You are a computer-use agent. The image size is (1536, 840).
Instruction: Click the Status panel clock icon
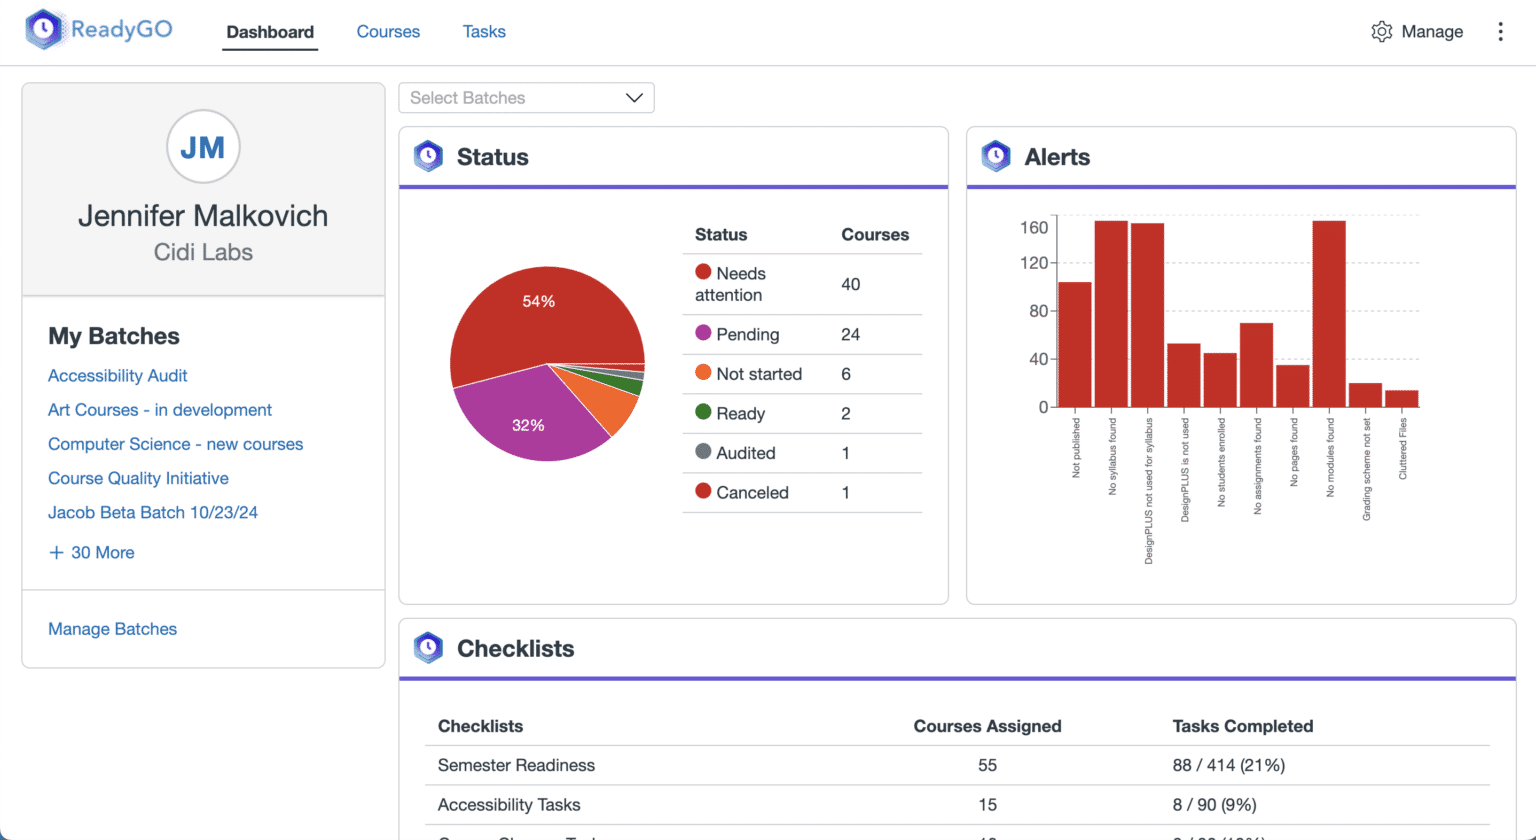[429, 157]
